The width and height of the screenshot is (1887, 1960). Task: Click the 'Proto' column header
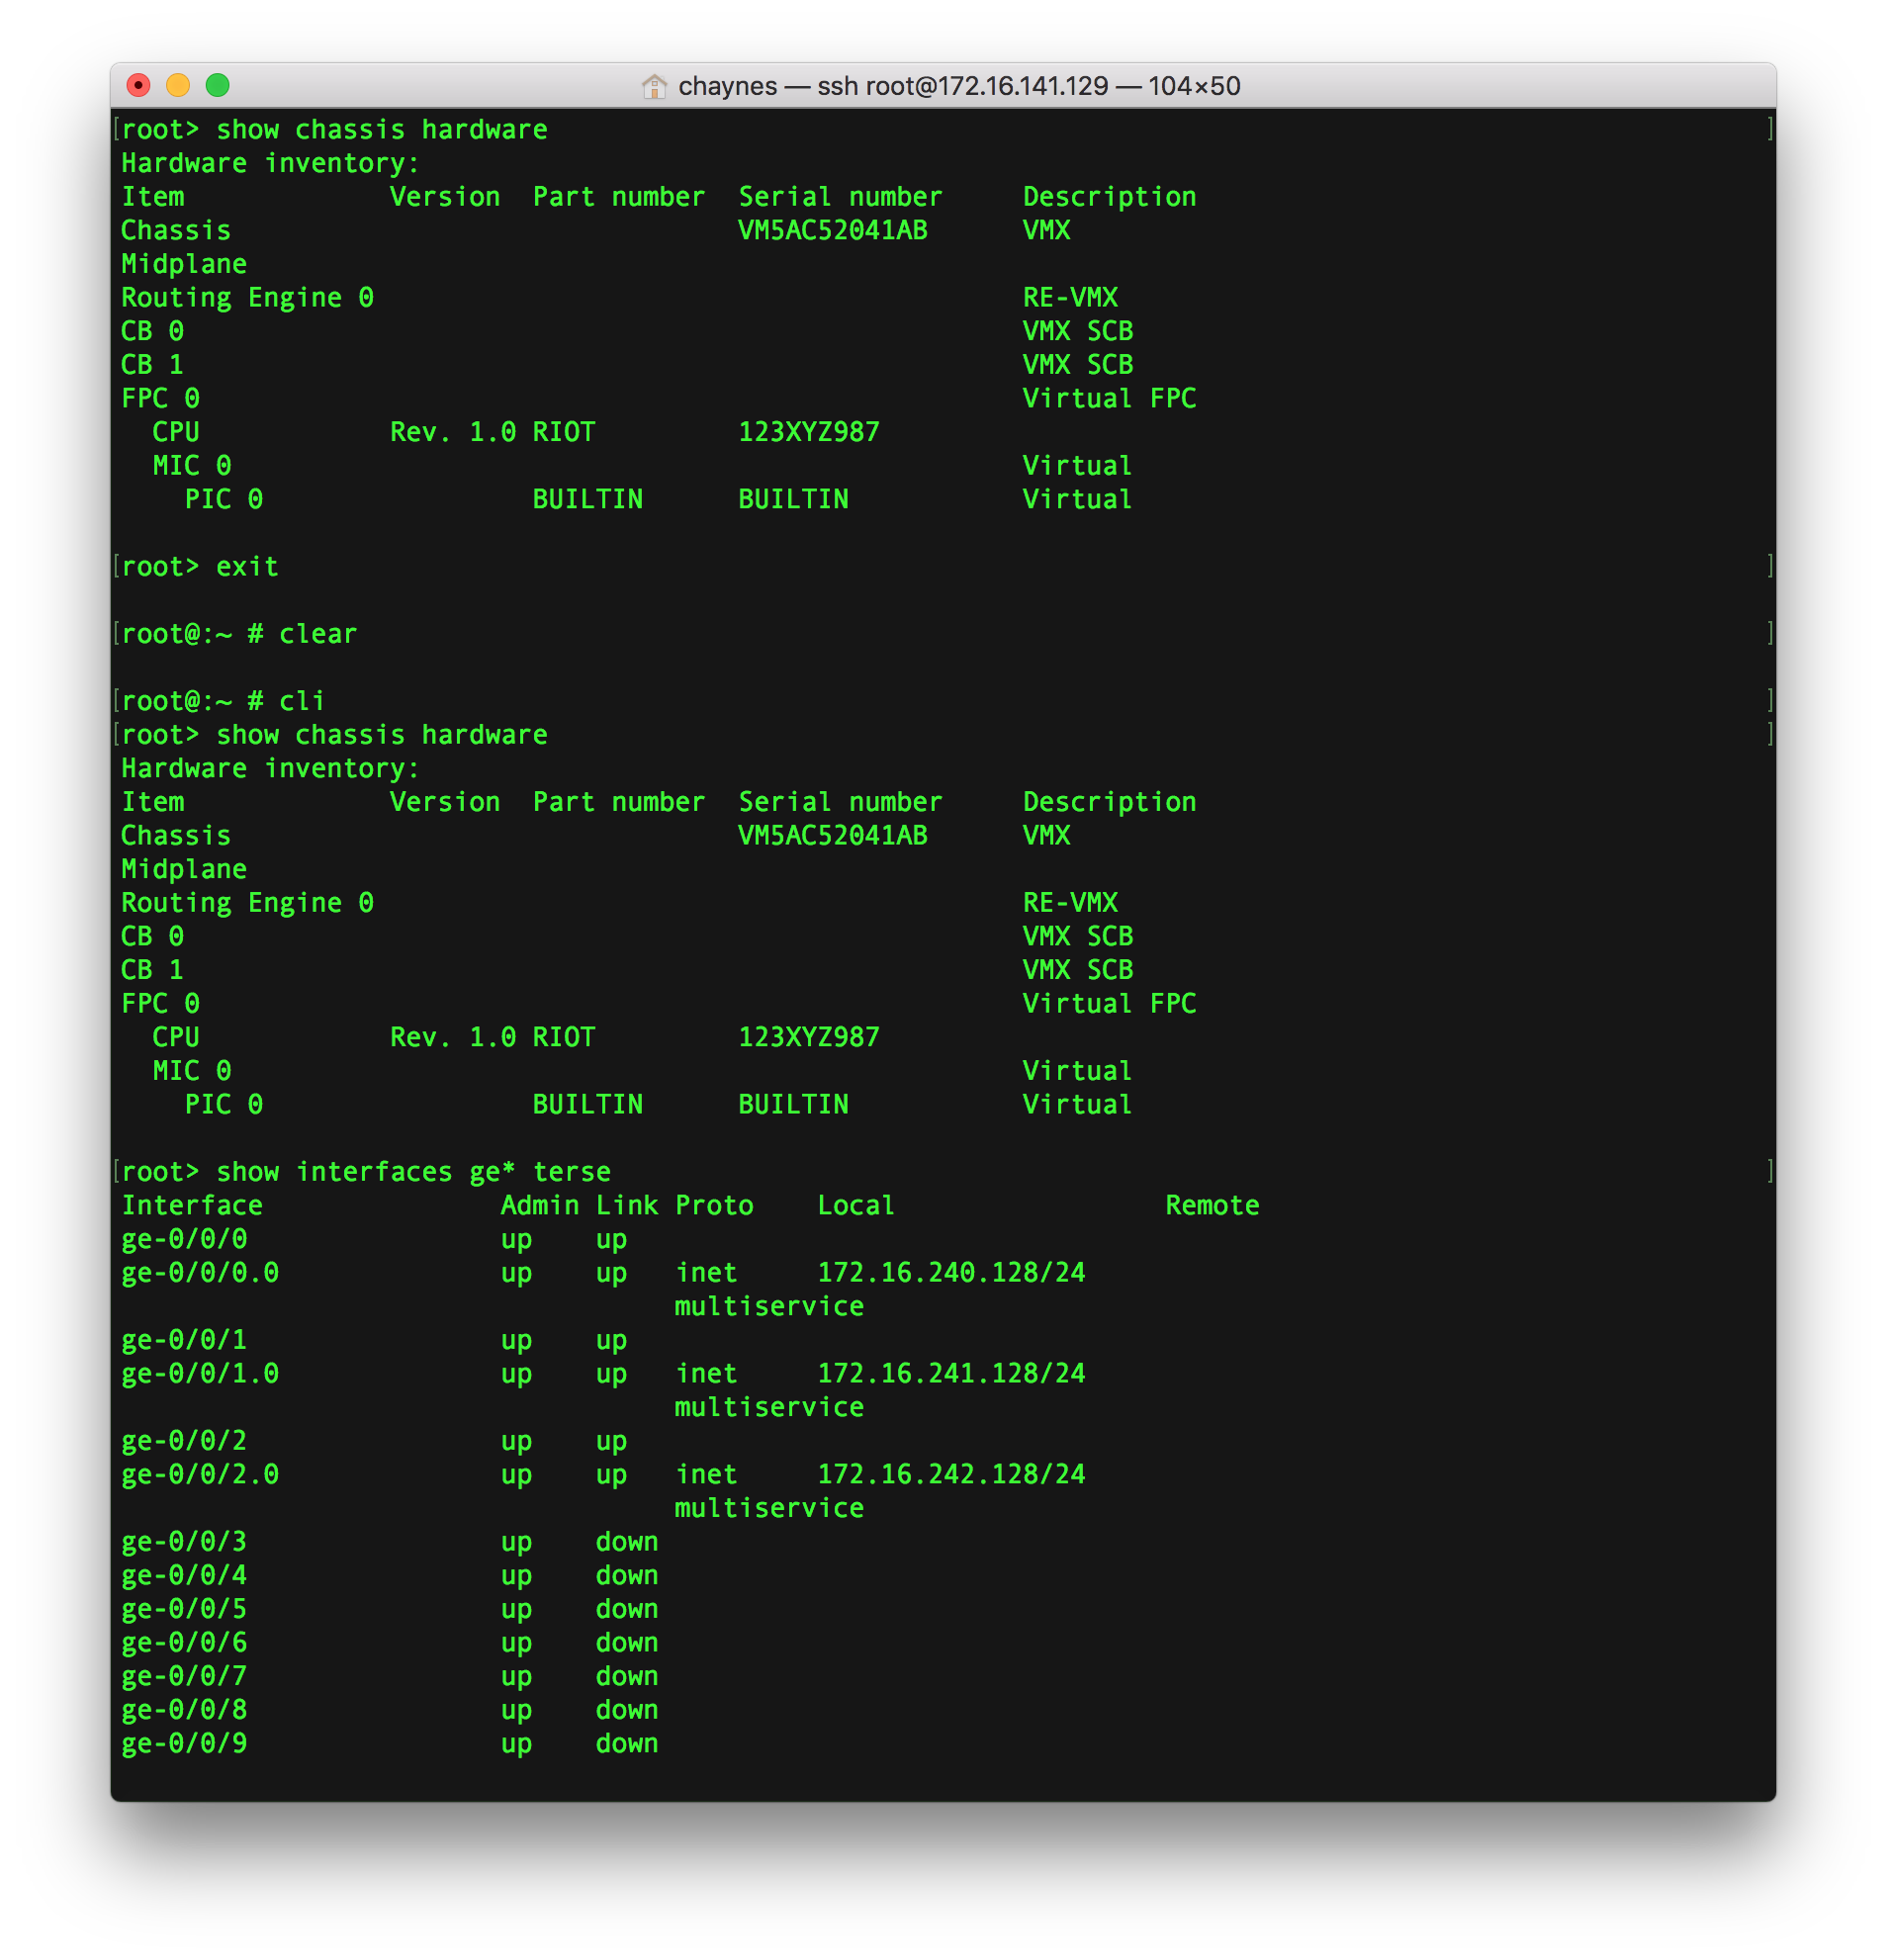[x=713, y=1206]
